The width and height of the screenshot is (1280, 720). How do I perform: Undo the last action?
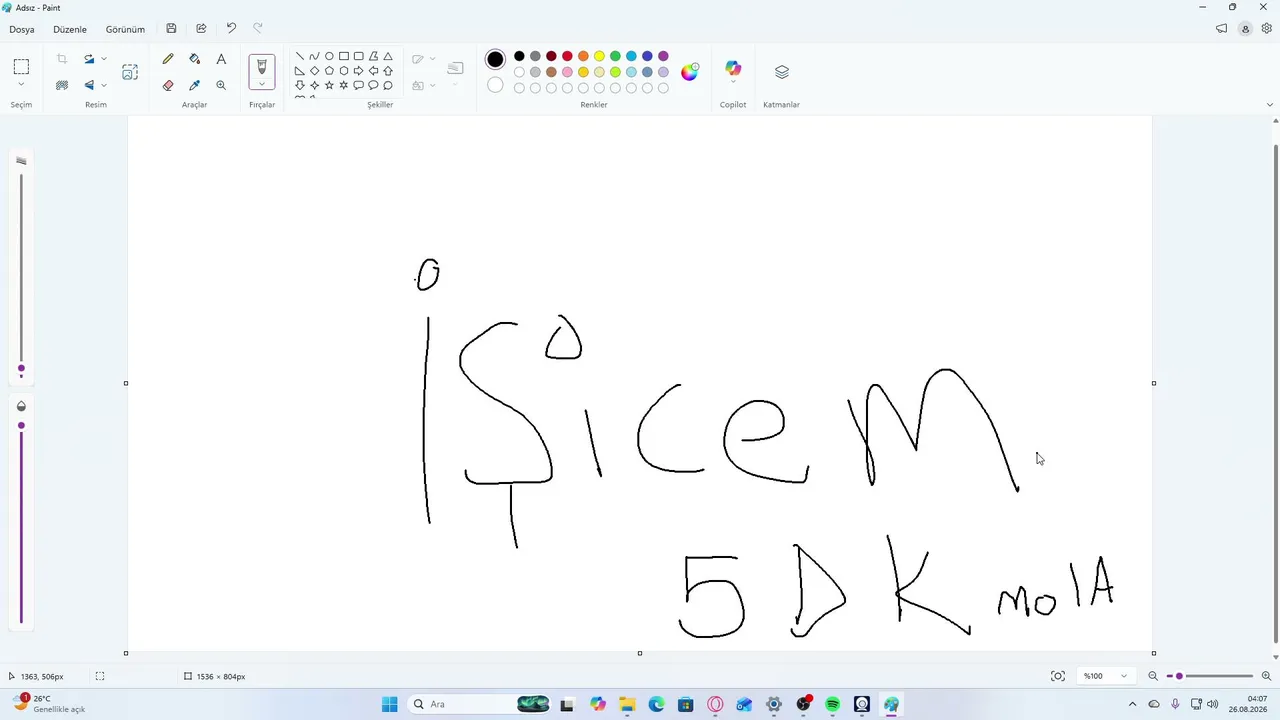[x=231, y=29]
